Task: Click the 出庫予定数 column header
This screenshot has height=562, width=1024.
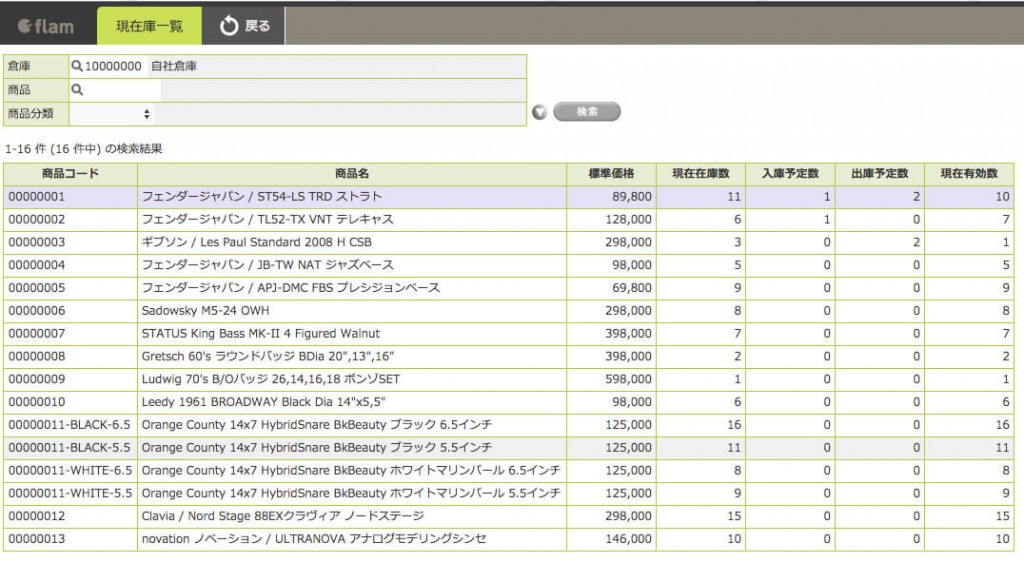Action: 880,174
